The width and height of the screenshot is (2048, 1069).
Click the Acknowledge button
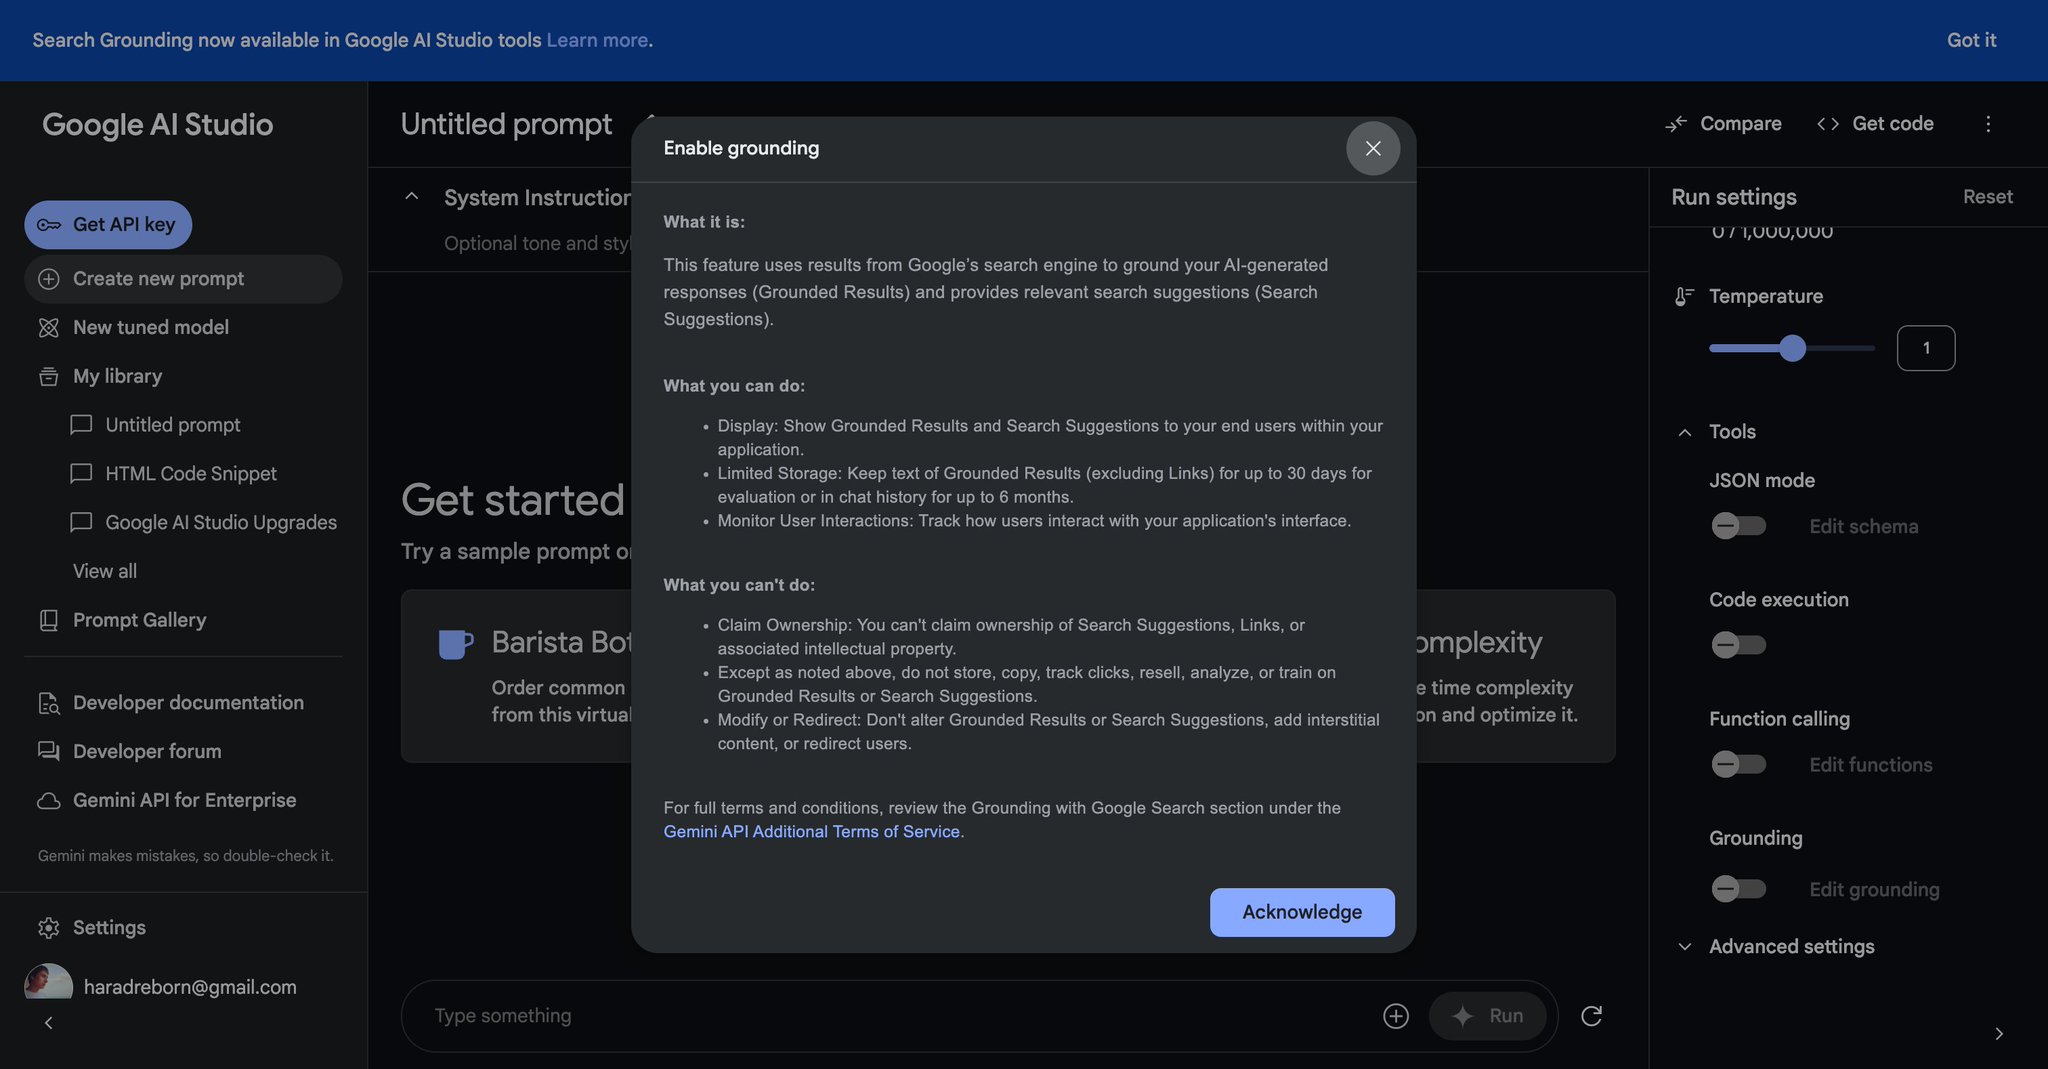(1302, 912)
